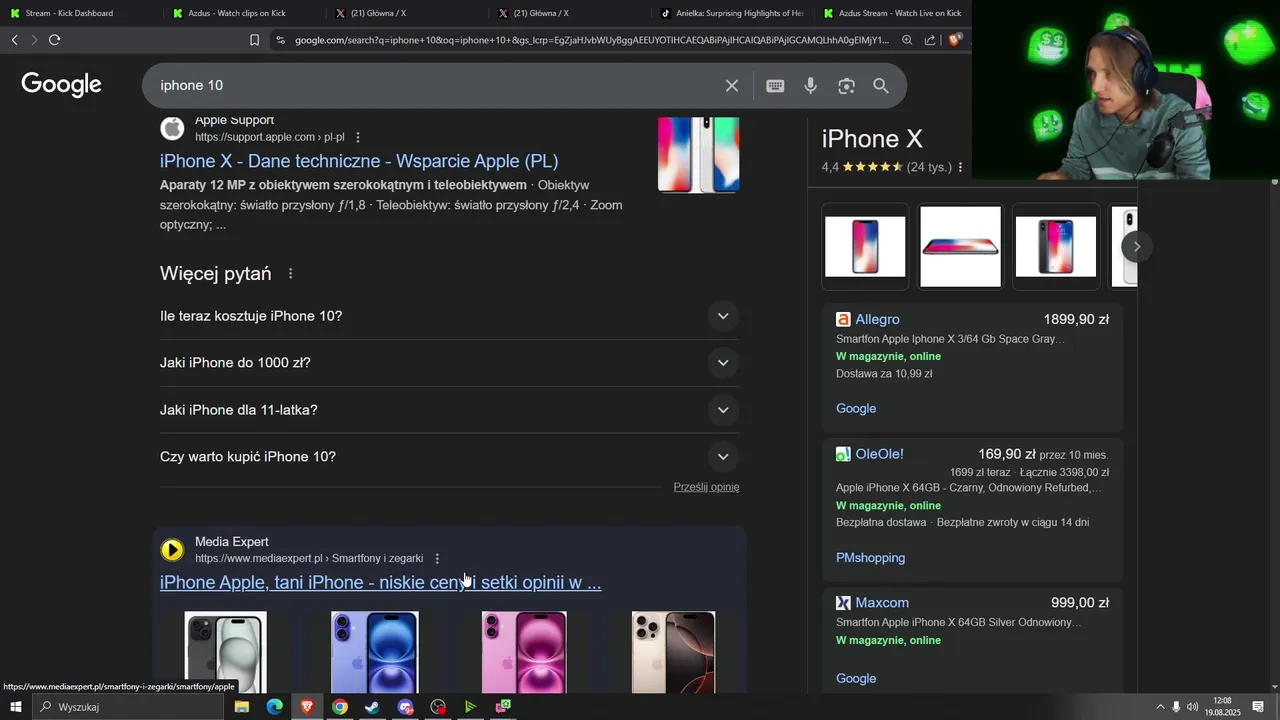This screenshot has height=720, width=1280.
Task: Launch Microsoft Edge from taskbar
Action: click(x=274, y=707)
